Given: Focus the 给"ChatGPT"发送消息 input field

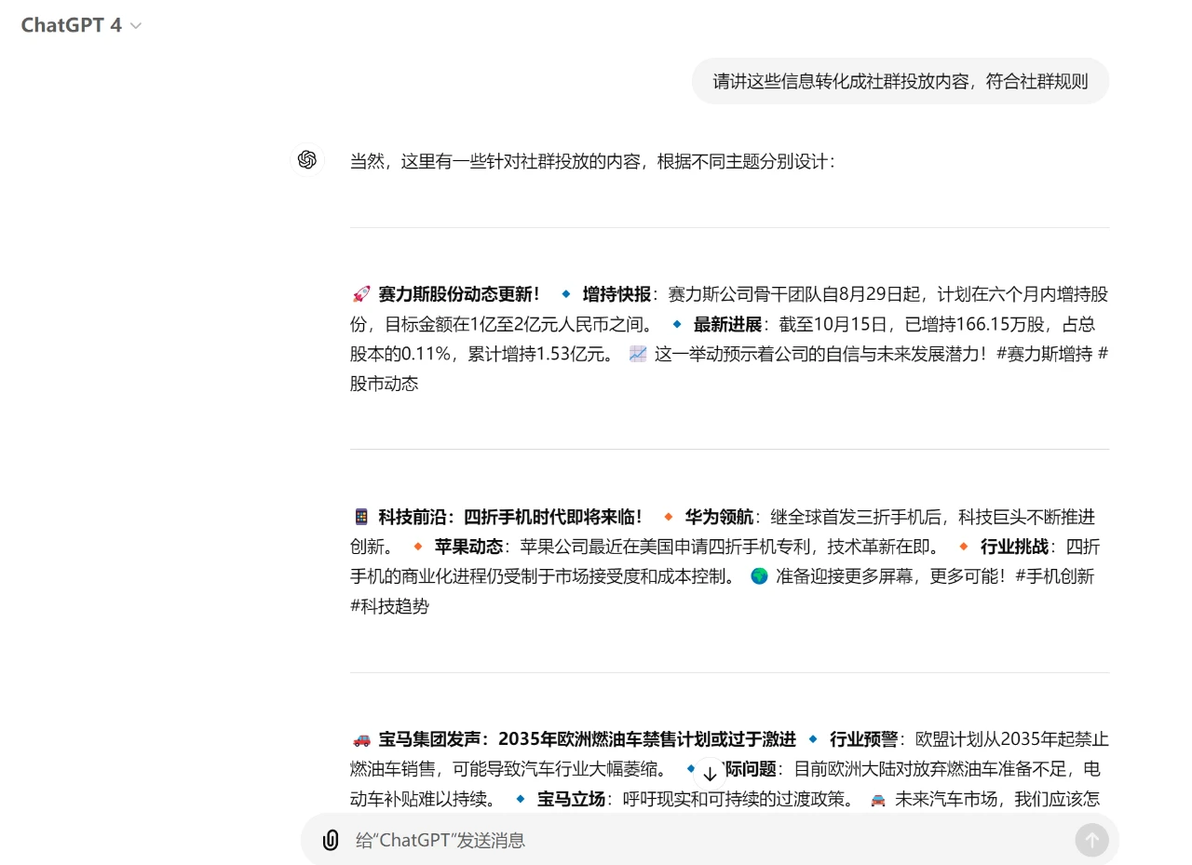Looking at the screenshot, I should pyautogui.click(x=707, y=840).
